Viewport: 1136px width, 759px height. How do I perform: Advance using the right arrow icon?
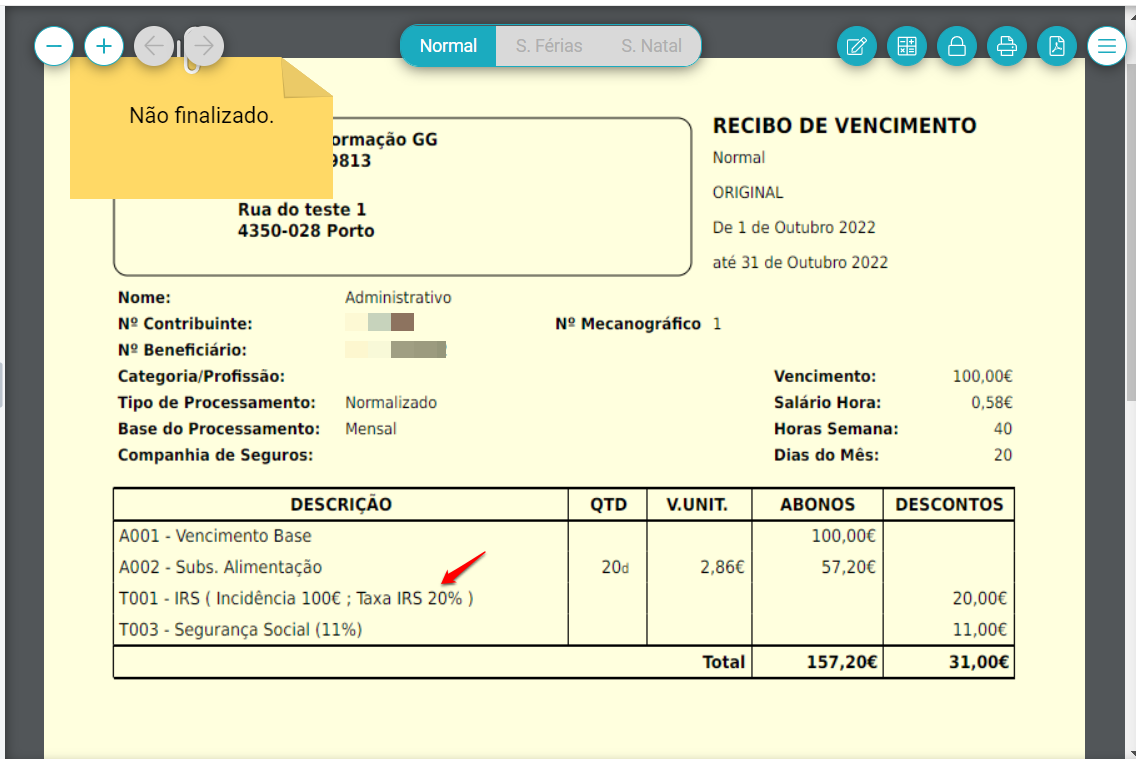click(x=204, y=45)
